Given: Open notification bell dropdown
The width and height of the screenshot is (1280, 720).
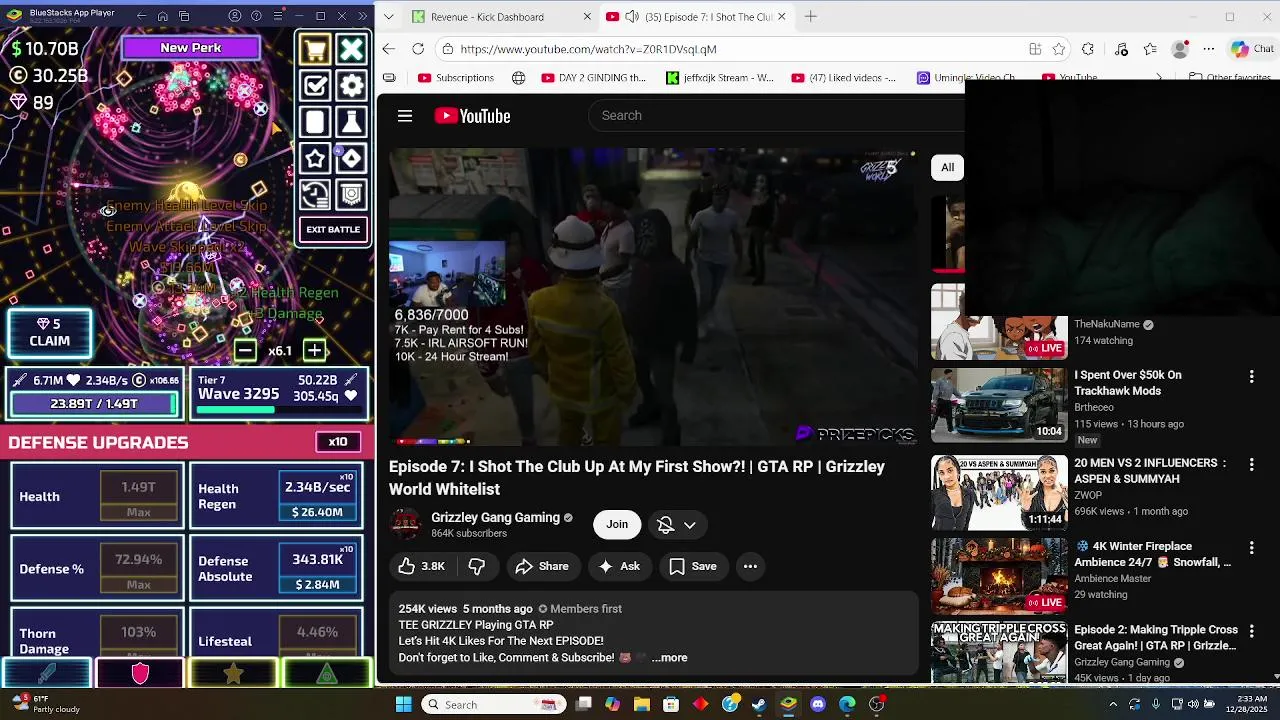Looking at the screenshot, I should [677, 524].
